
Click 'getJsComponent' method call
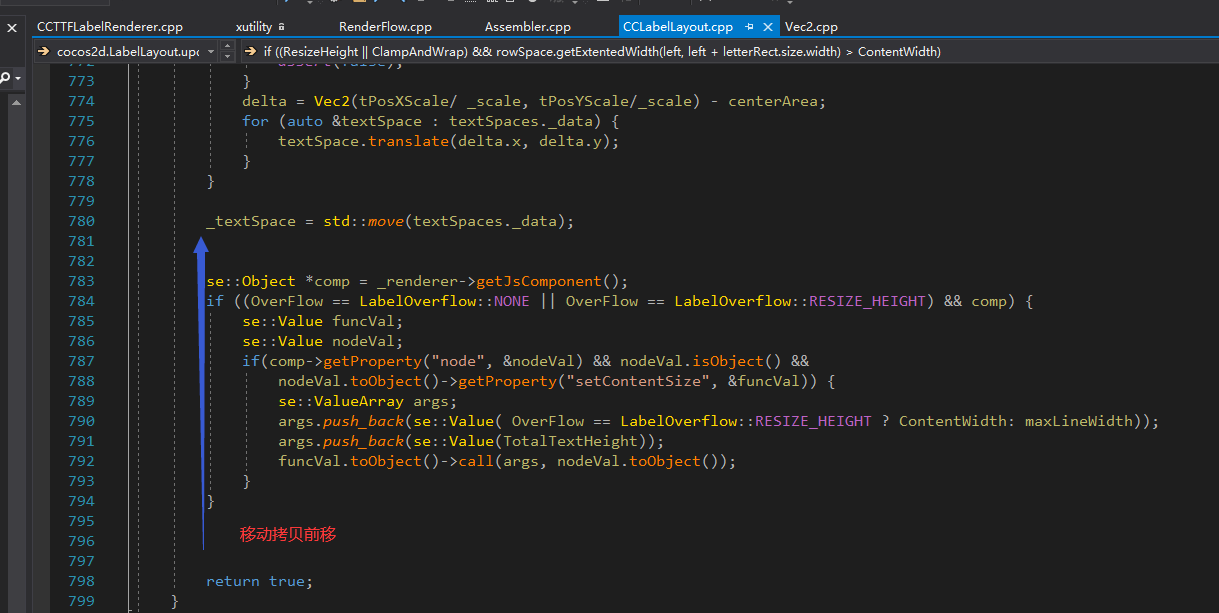(539, 281)
